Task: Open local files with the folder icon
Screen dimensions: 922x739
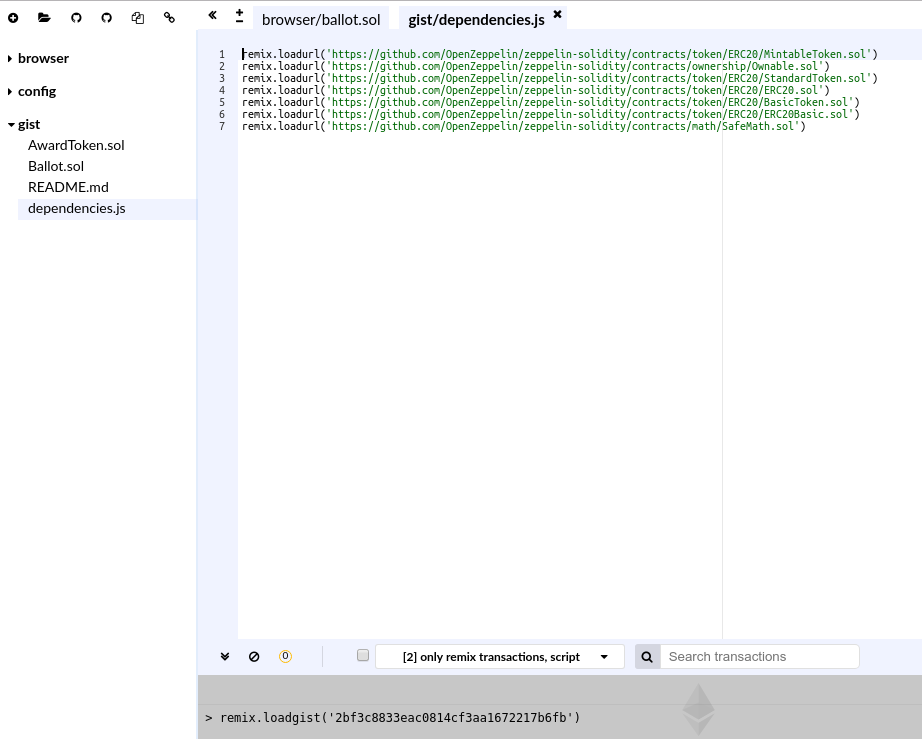Action: (x=44, y=18)
